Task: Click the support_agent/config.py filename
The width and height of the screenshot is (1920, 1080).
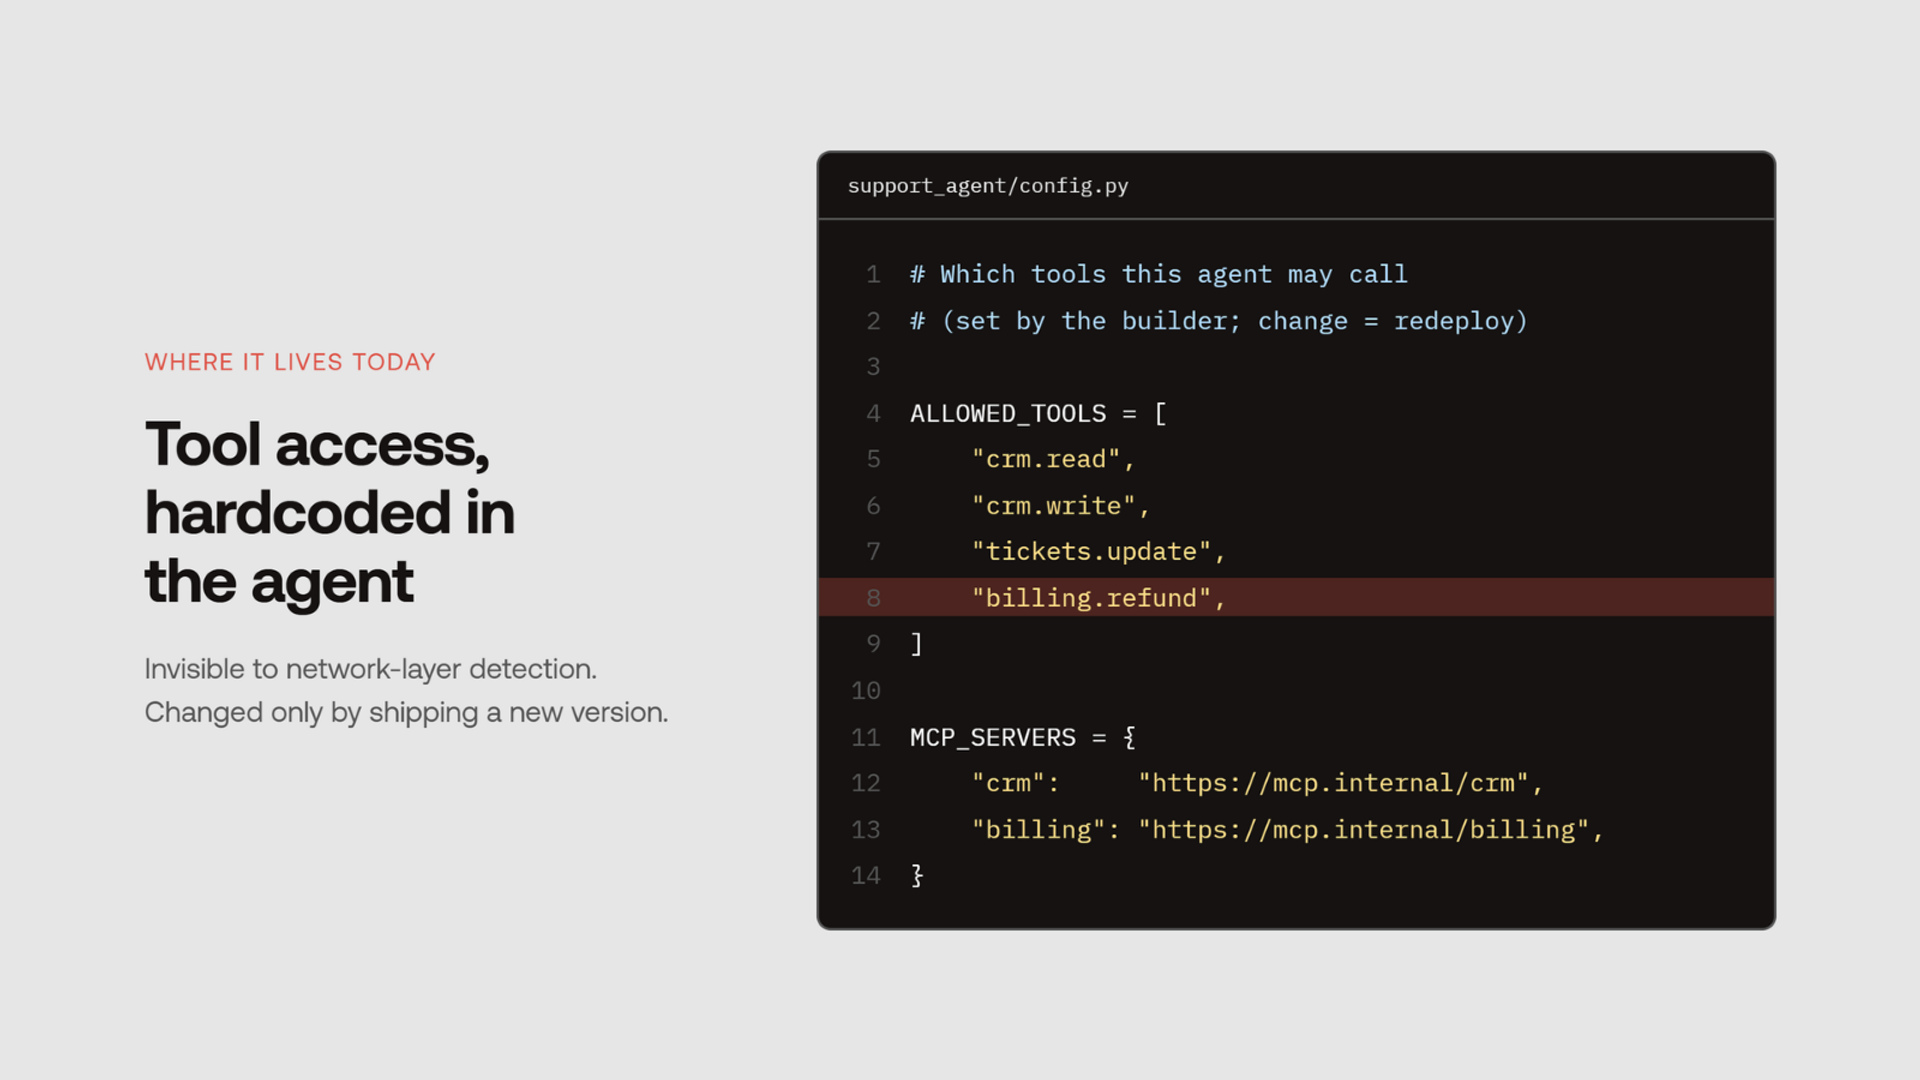Action: (x=988, y=186)
